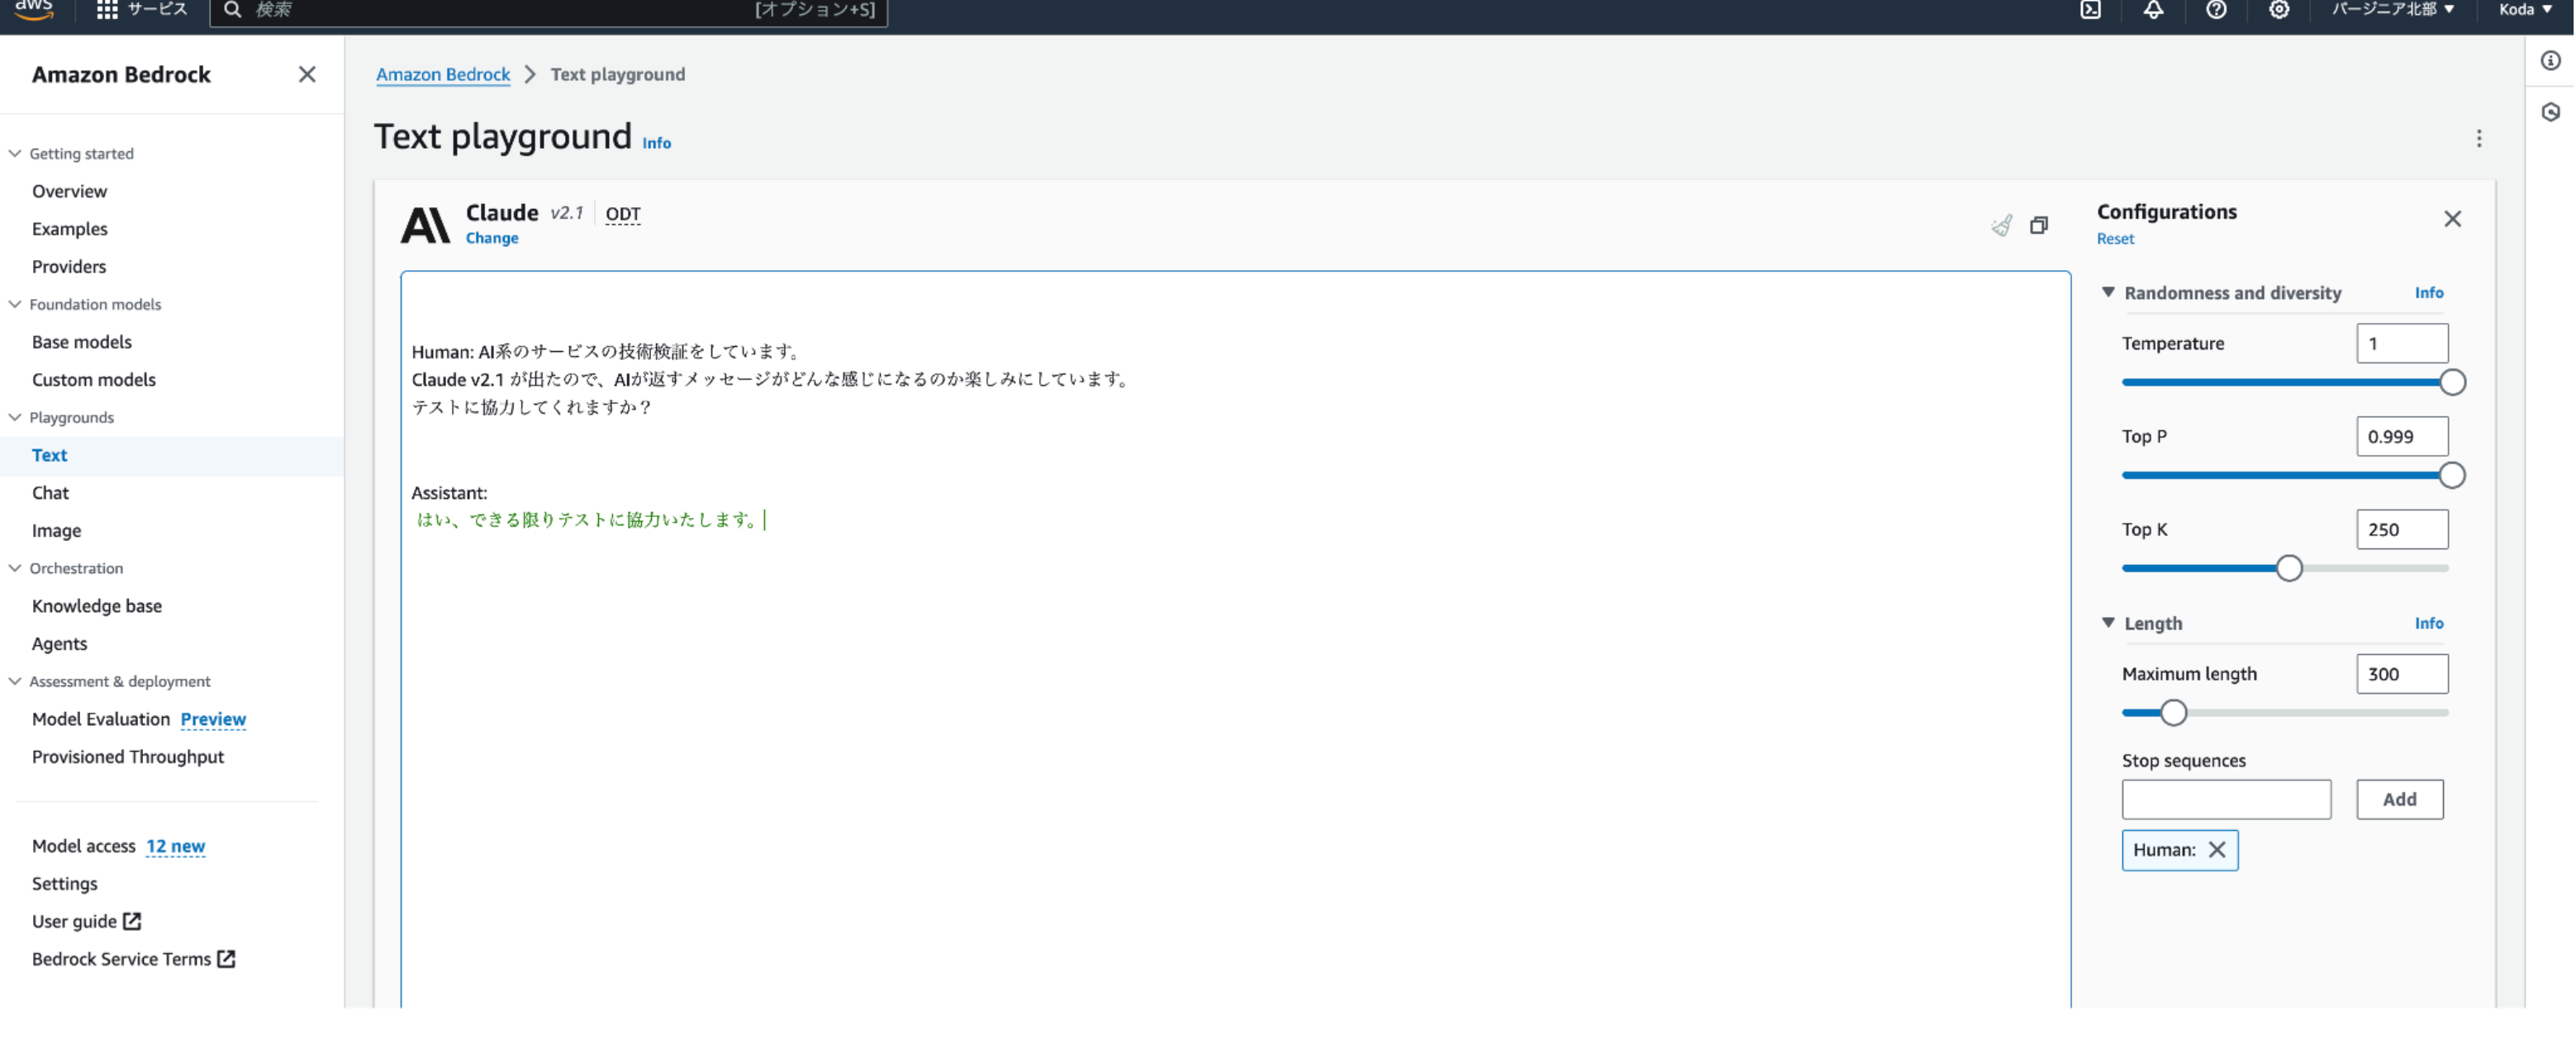Click the three-dot options menu
2576x1044 pixels.
point(2478,138)
